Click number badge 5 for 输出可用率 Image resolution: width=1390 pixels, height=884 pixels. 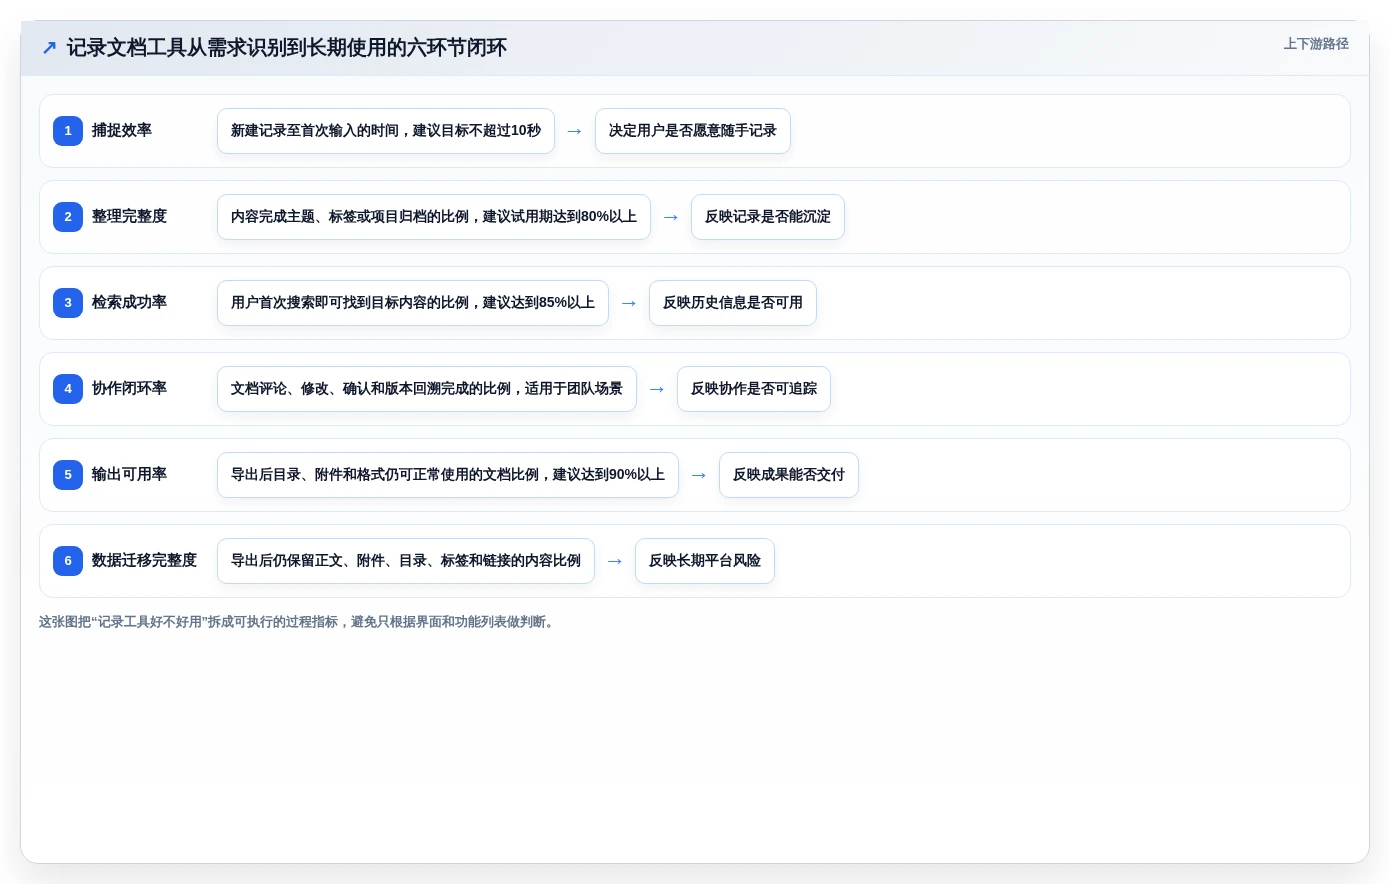click(x=68, y=475)
